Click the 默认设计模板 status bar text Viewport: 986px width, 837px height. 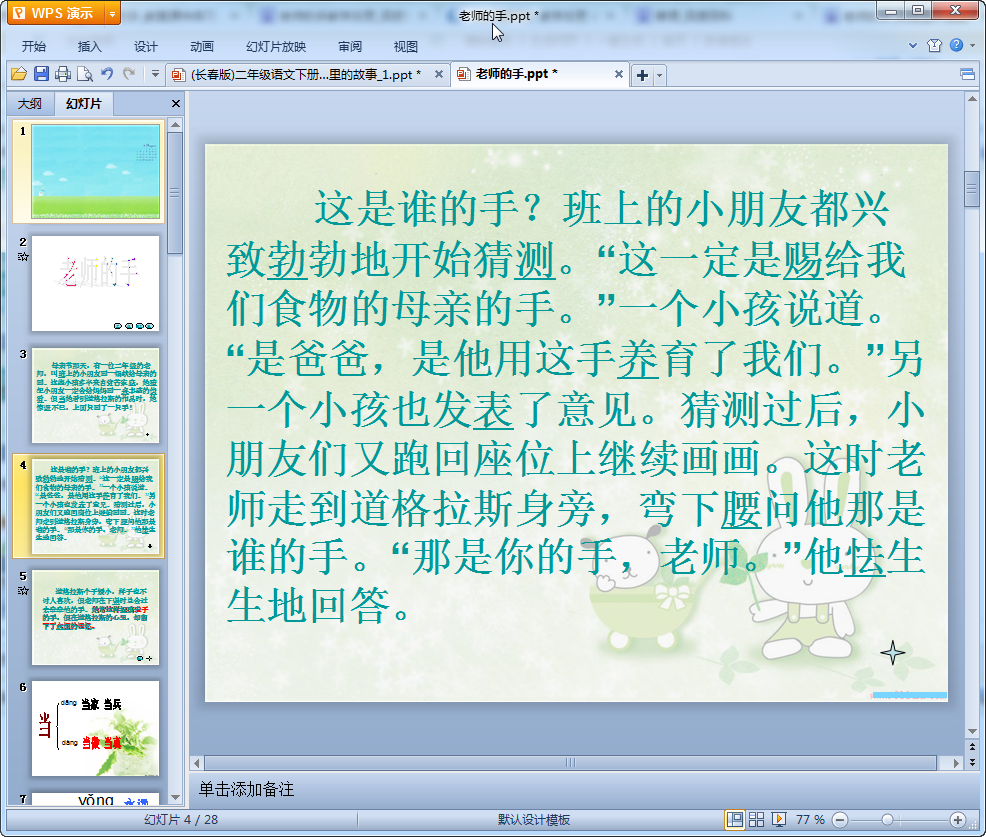(x=534, y=820)
